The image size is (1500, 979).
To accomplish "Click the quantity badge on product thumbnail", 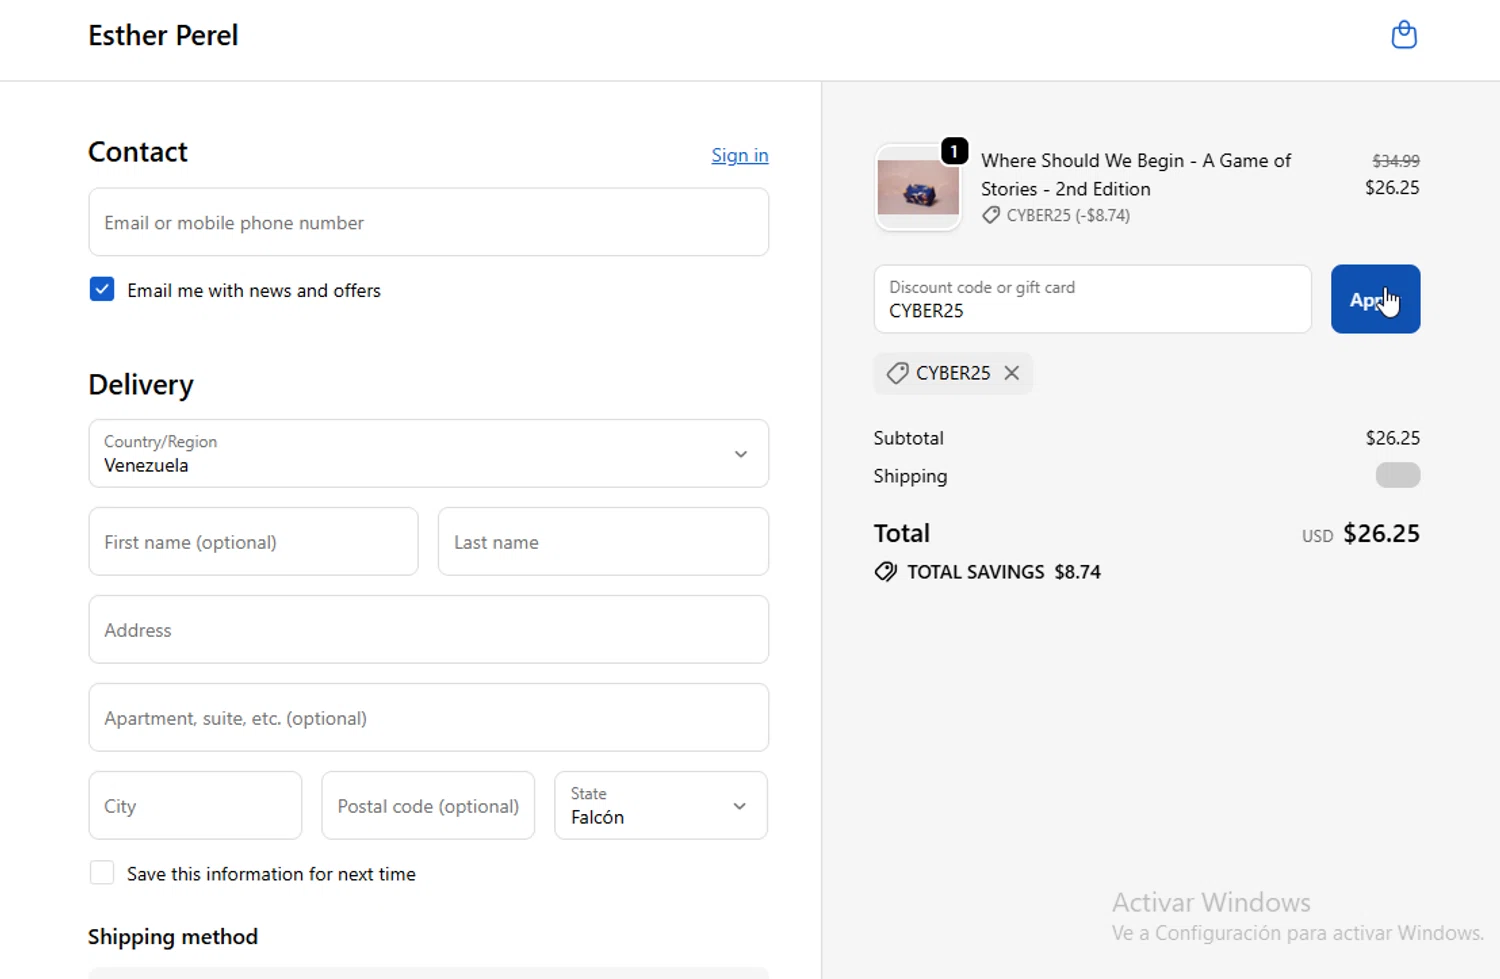I will click(x=955, y=151).
